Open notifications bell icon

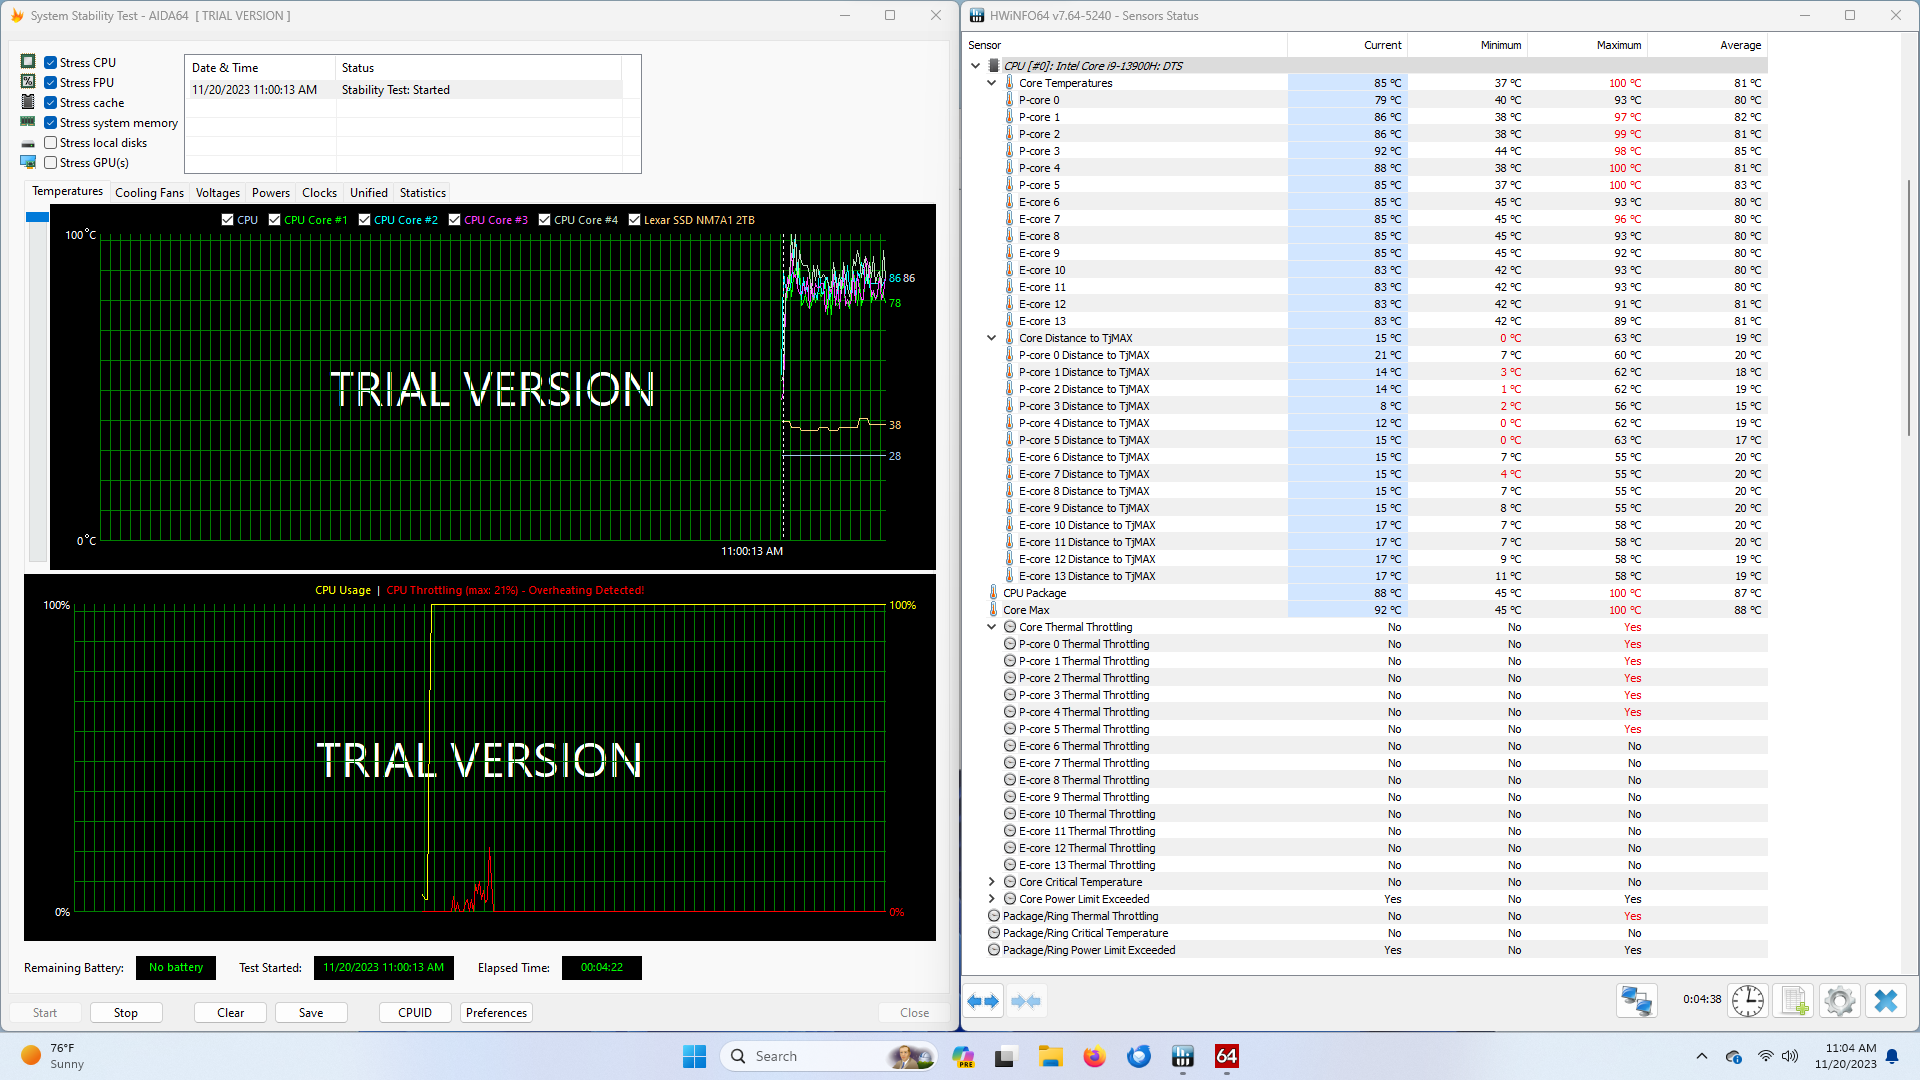pyautogui.click(x=1892, y=1056)
